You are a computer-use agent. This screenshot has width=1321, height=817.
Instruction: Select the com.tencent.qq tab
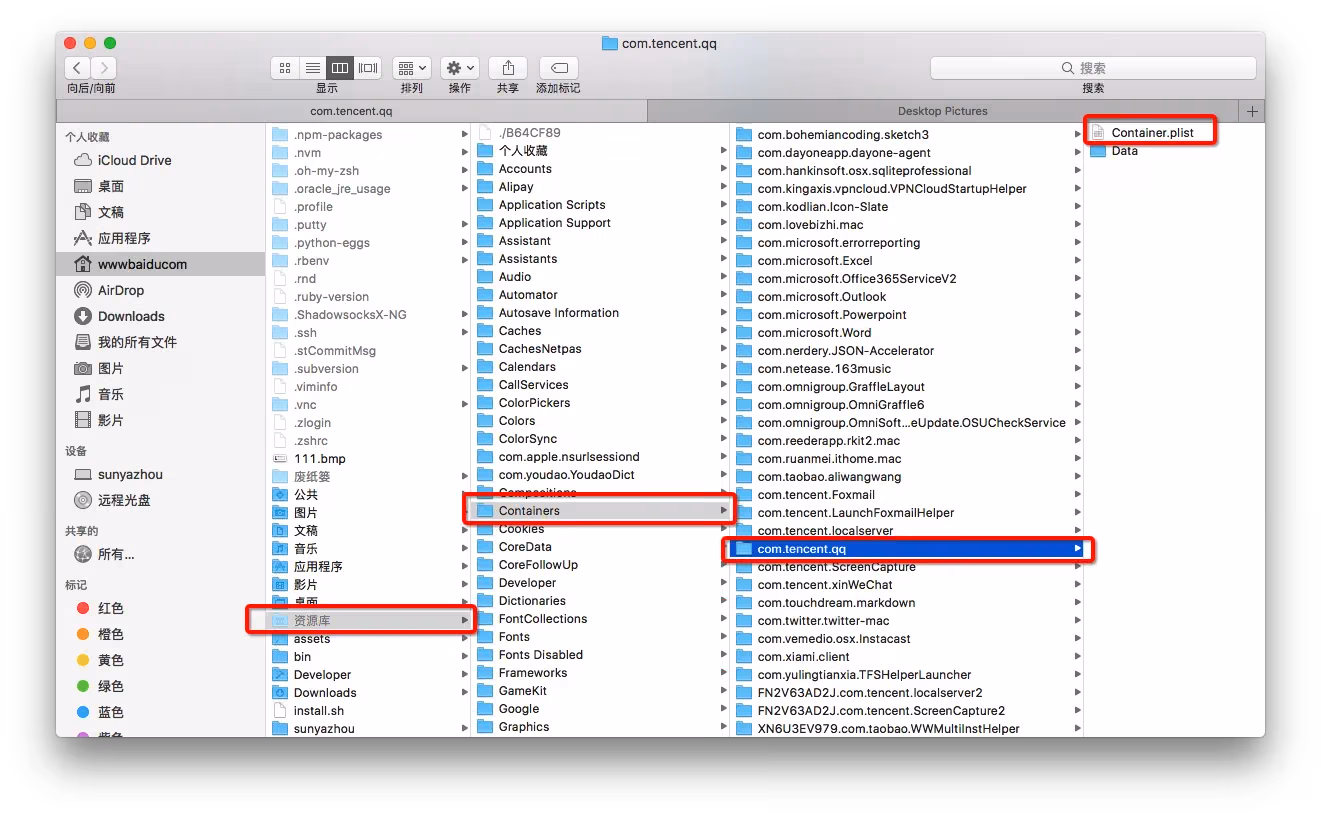(x=351, y=111)
